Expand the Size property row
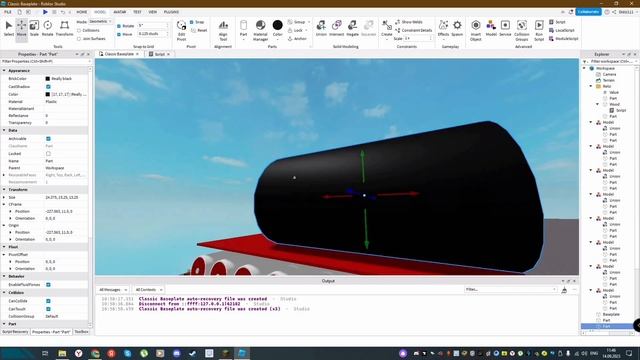The width and height of the screenshot is (640, 360). tap(4, 197)
